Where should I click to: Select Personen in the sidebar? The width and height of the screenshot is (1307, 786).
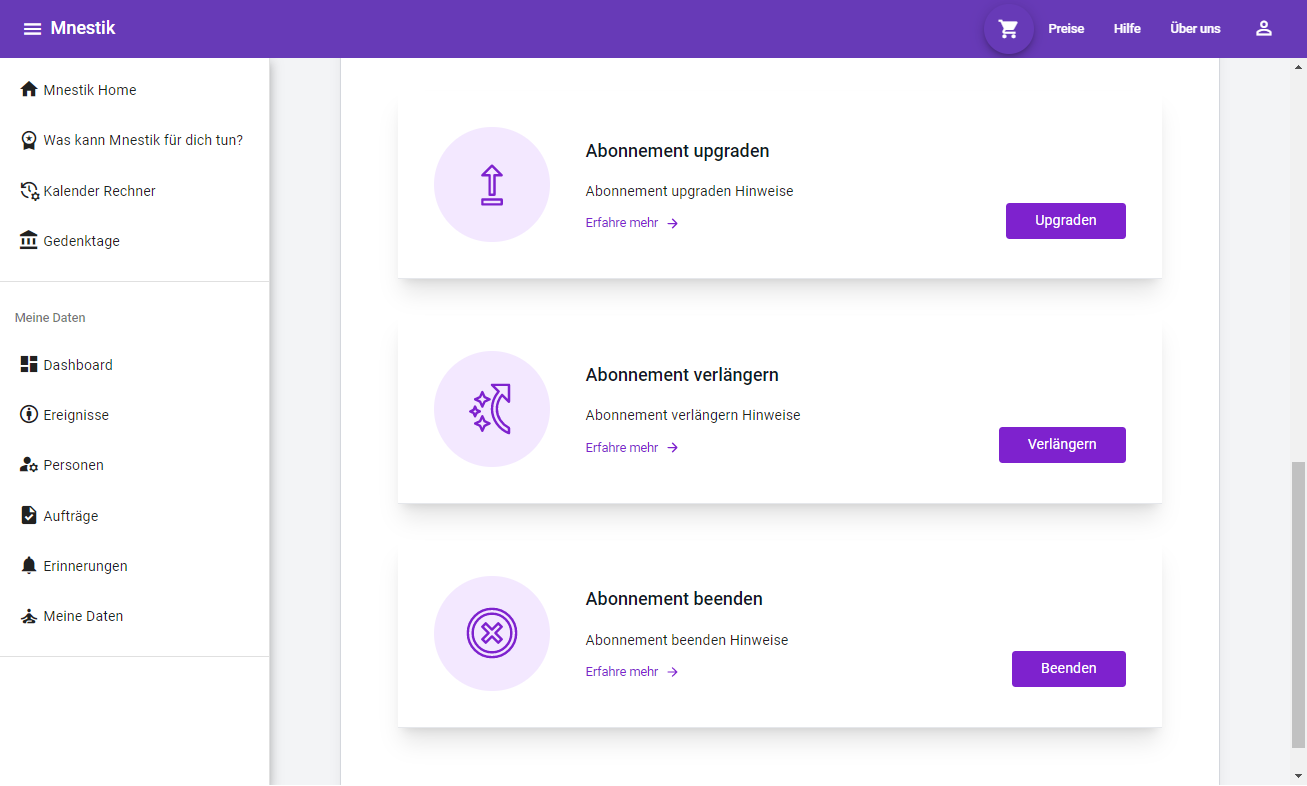click(73, 465)
